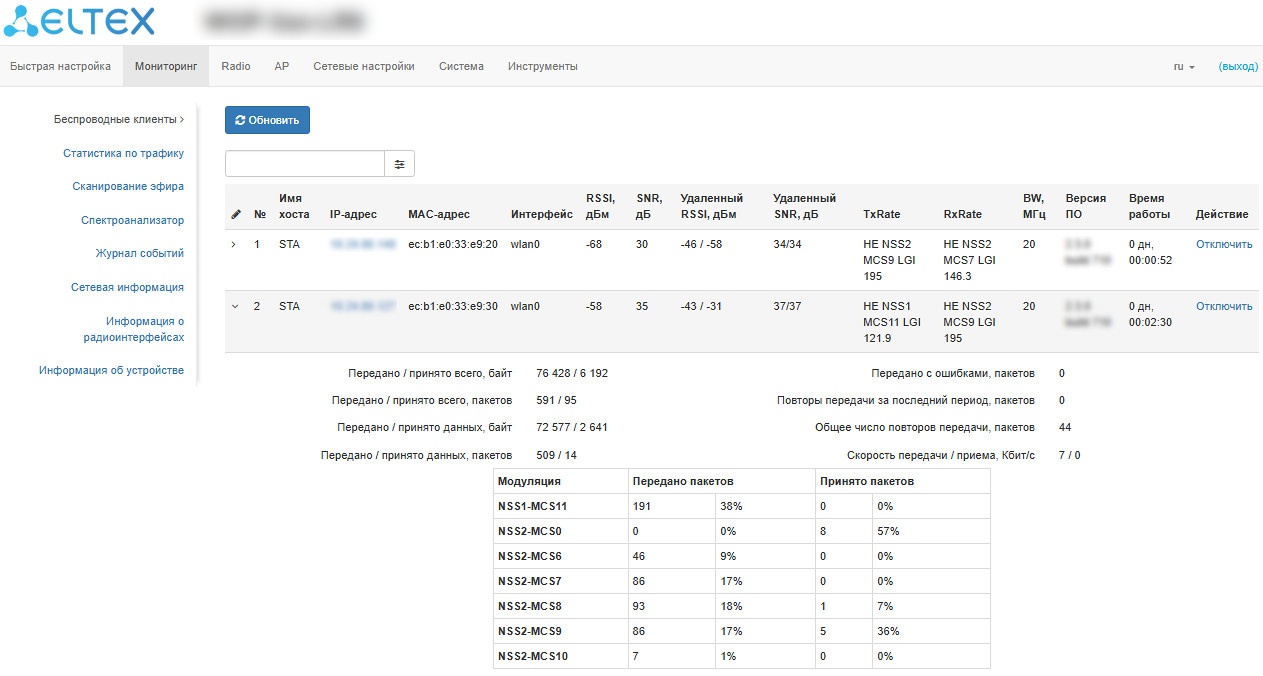Disconnect client 2 via Отключить link
This screenshot has width=1263, height=676.
tap(1223, 307)
